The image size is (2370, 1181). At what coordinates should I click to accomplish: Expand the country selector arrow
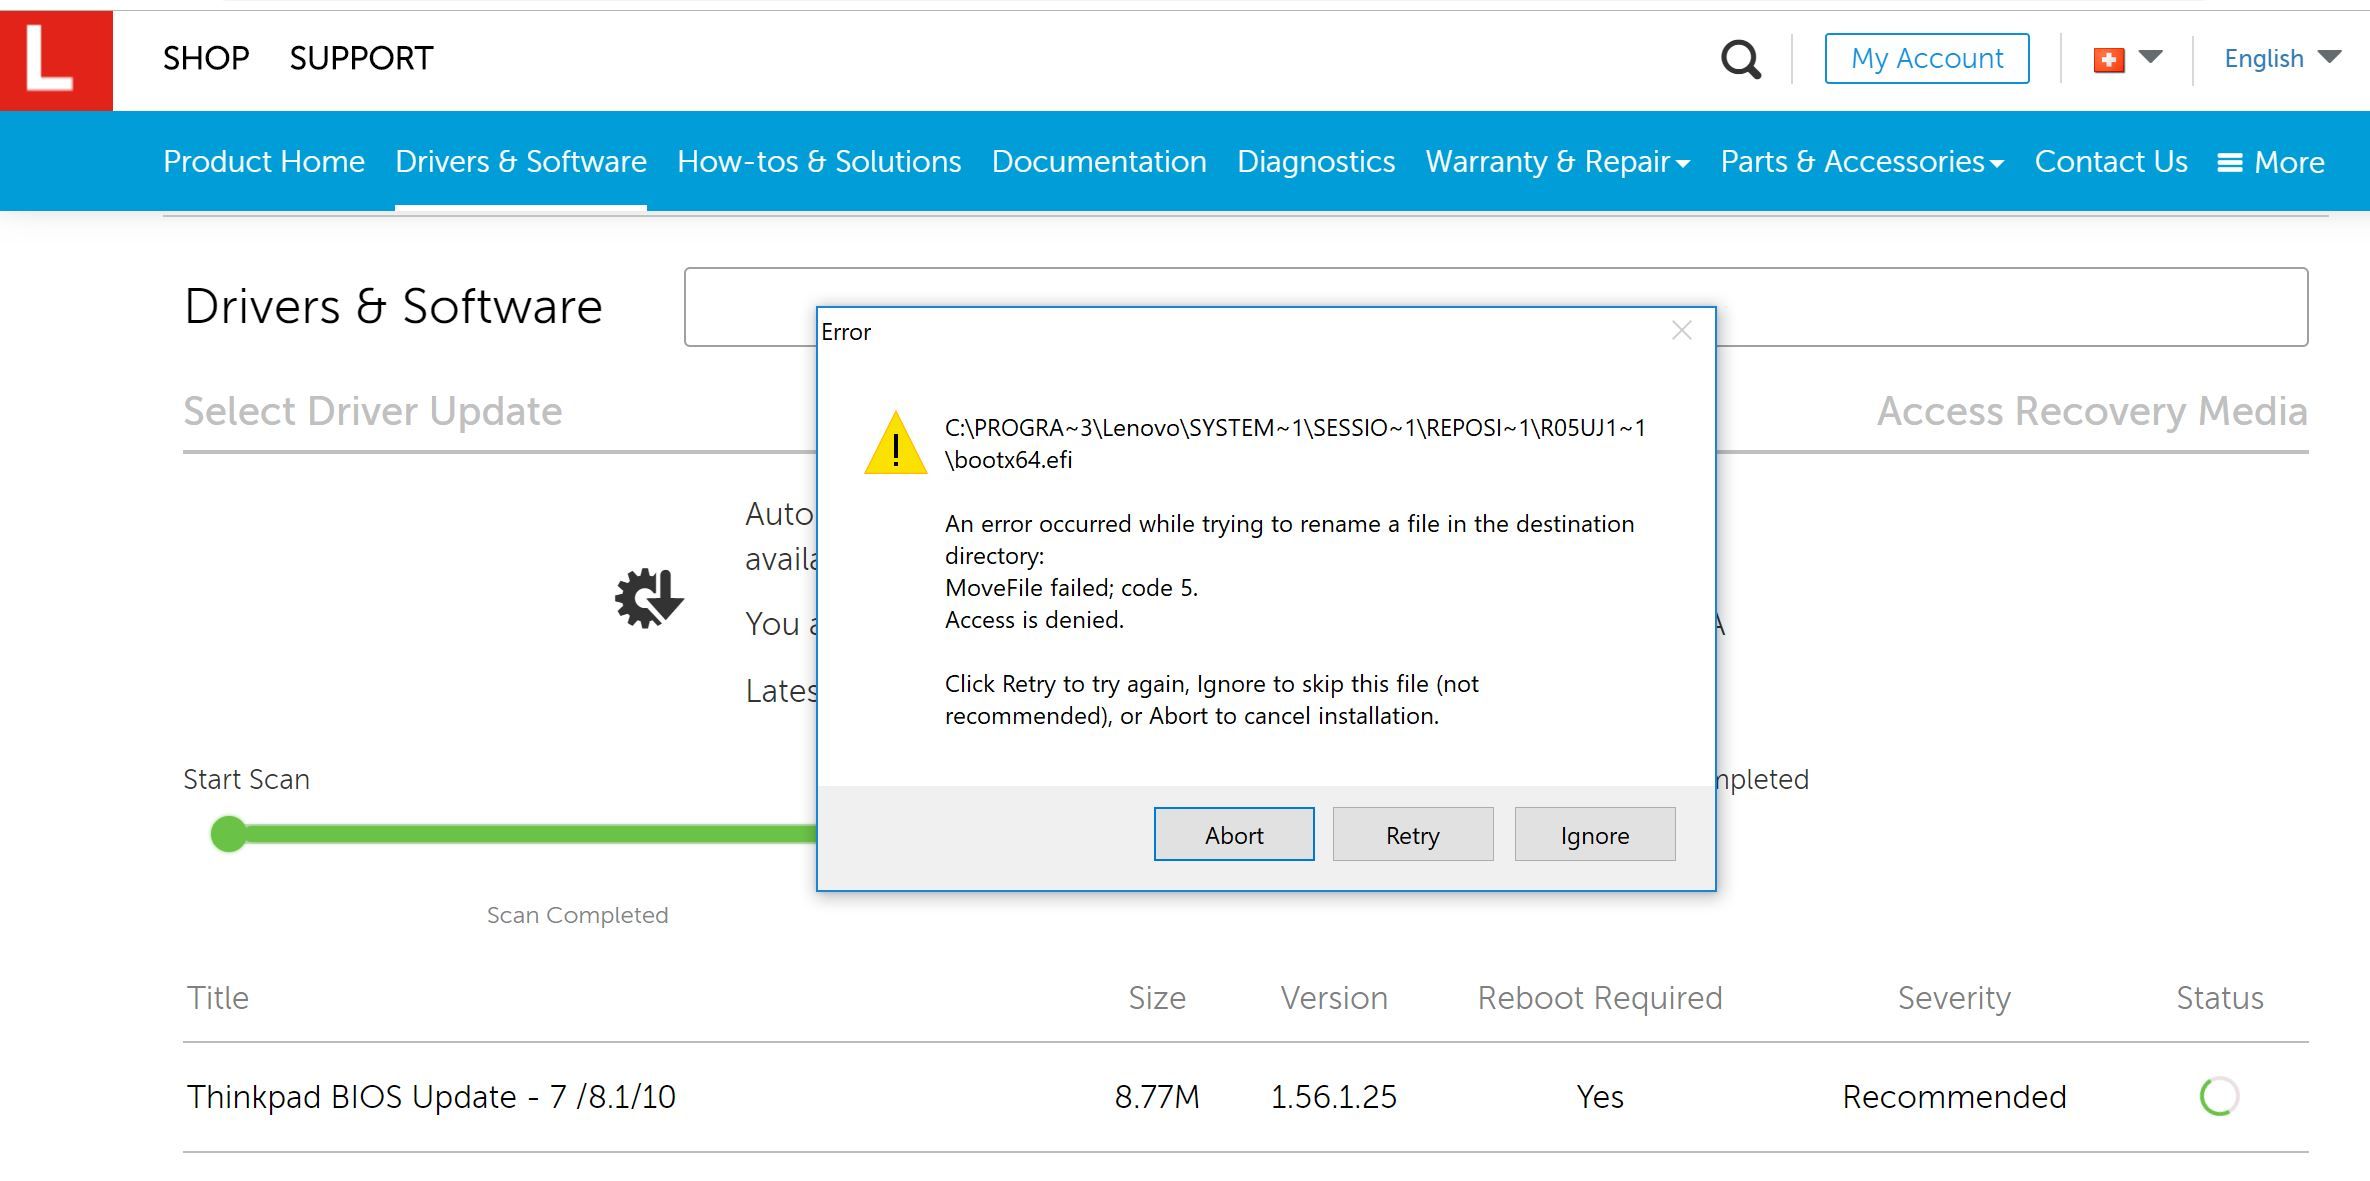[x=2150, y=57]
